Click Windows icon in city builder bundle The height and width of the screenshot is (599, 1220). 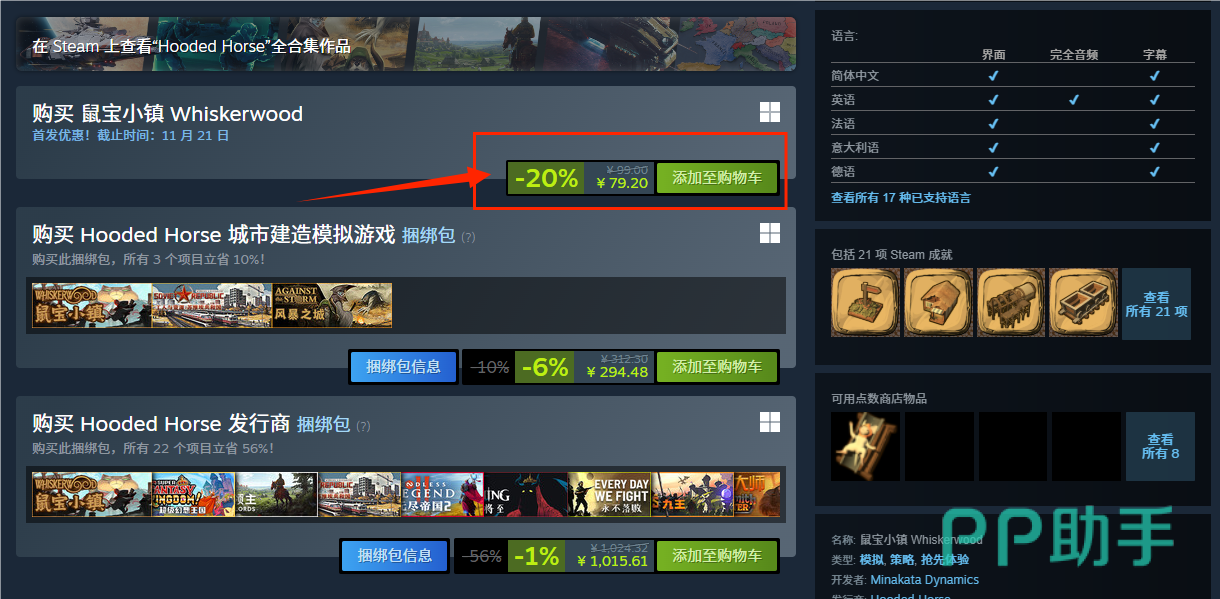point(769,233)
